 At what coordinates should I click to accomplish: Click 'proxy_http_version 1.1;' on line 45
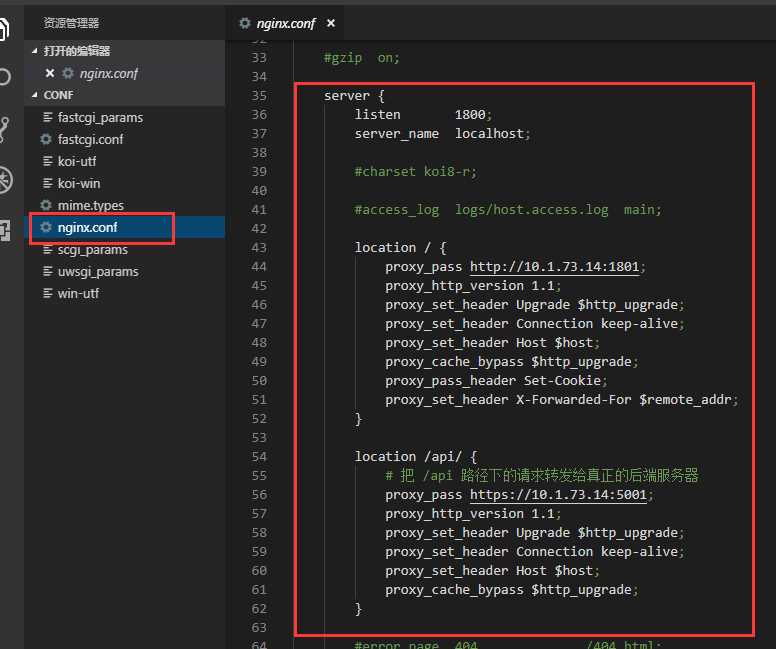pos(473,286)
